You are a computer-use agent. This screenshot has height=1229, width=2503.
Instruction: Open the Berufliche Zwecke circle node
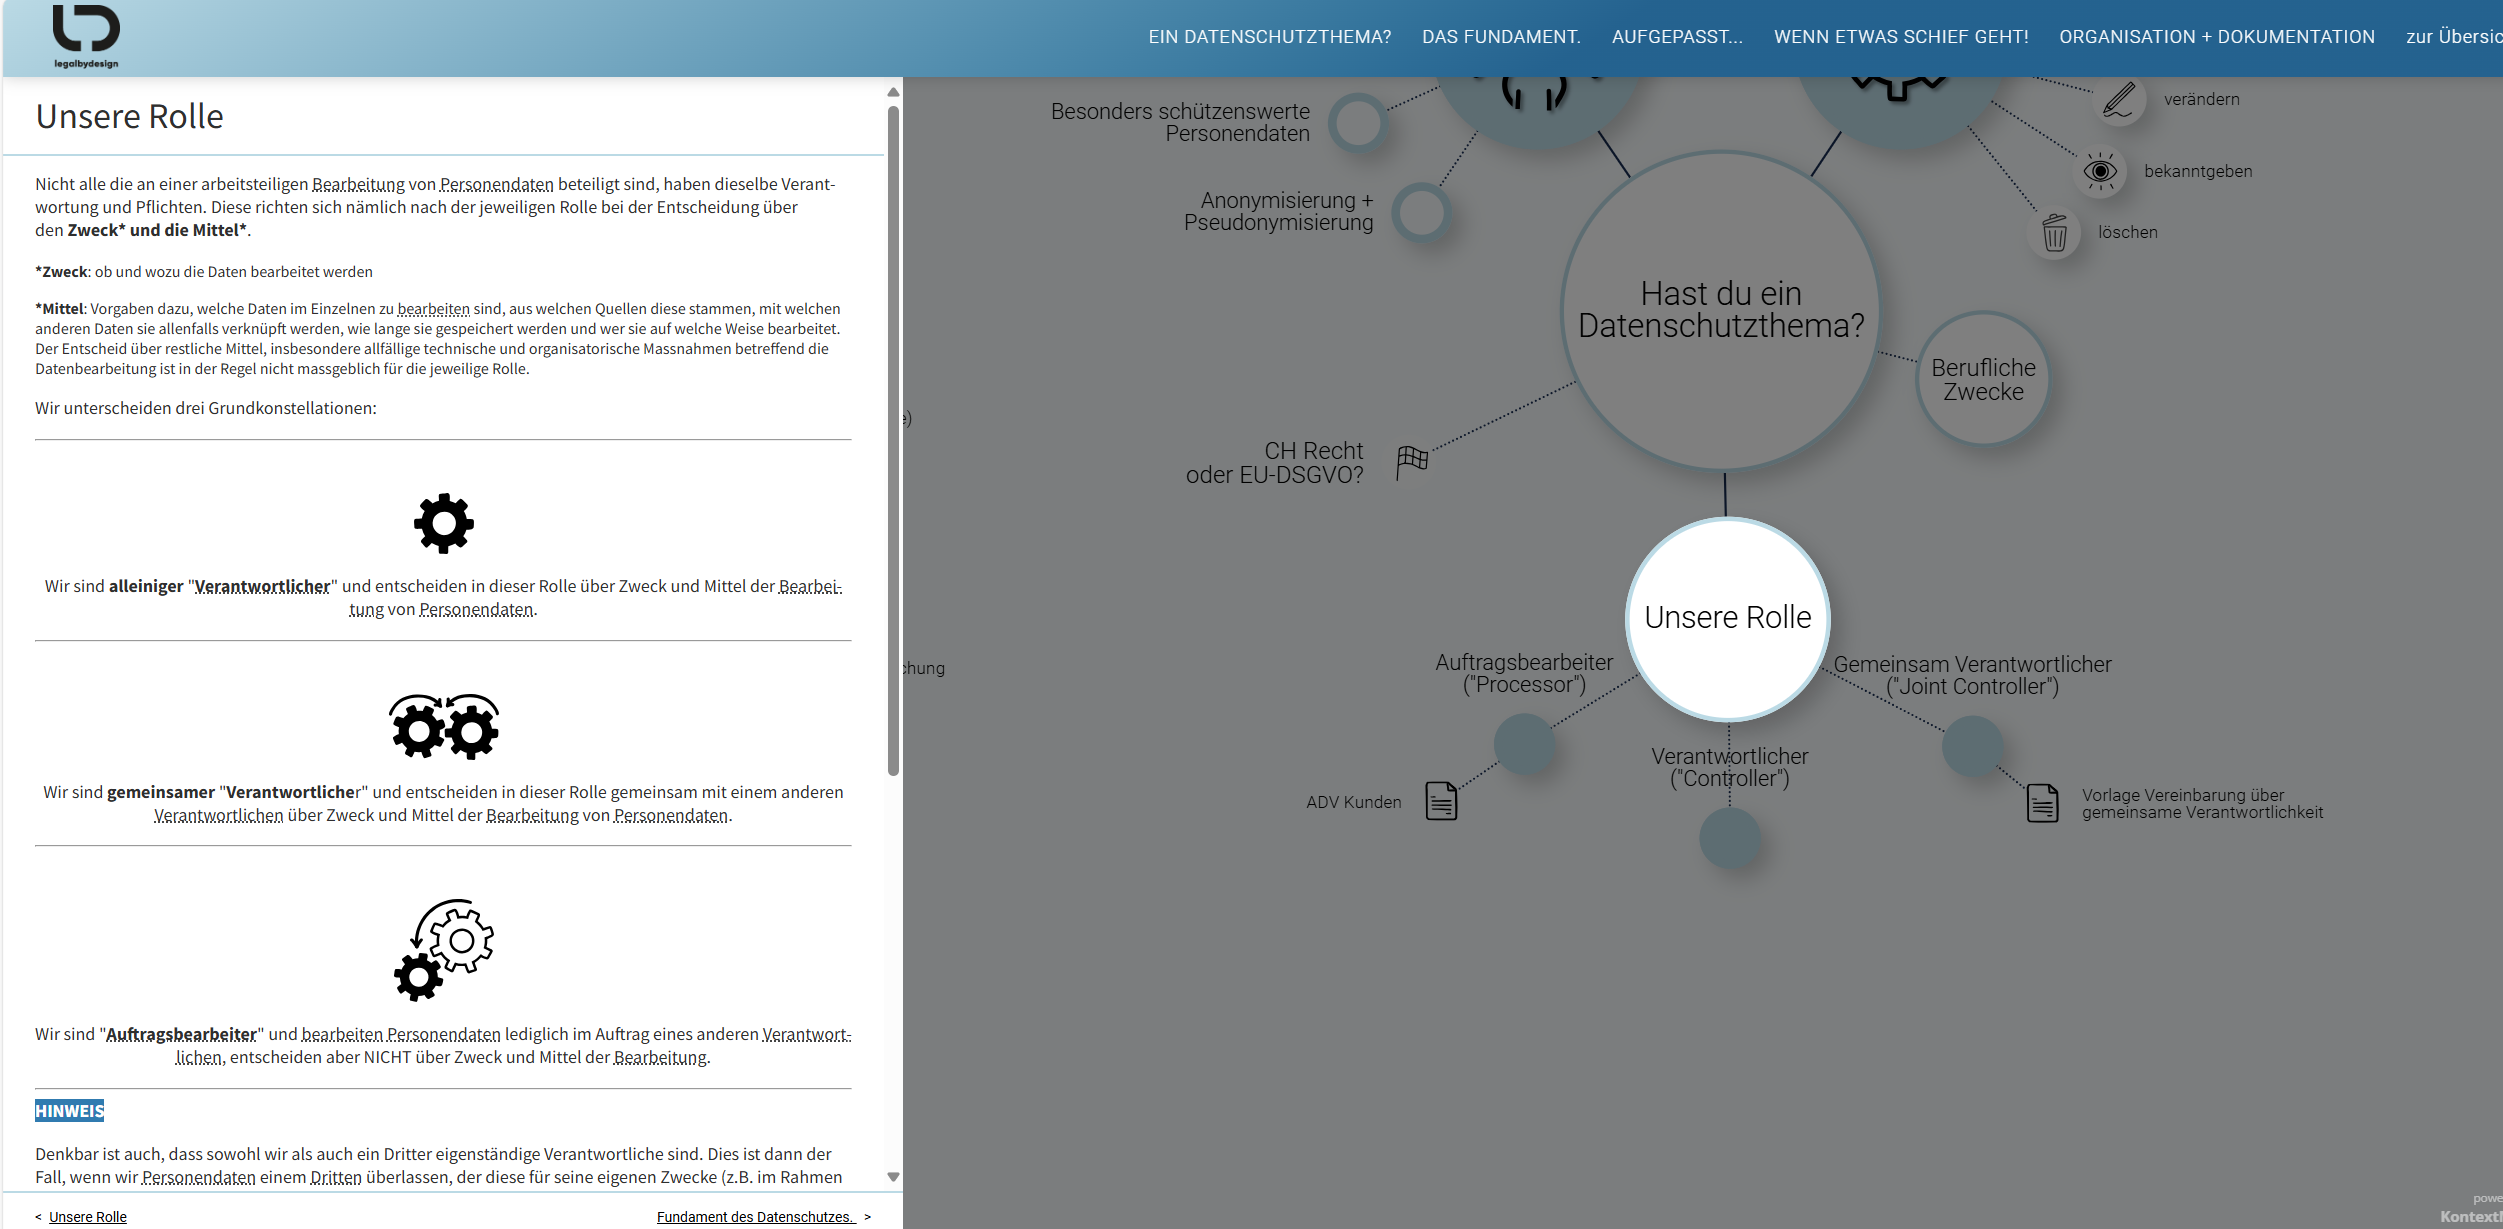(1982, 379)
